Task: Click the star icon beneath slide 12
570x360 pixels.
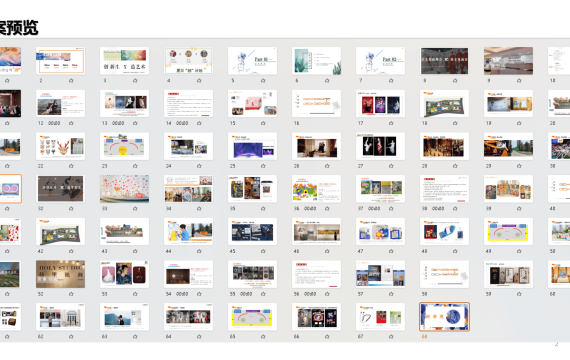Action: (x=71, y=123)
